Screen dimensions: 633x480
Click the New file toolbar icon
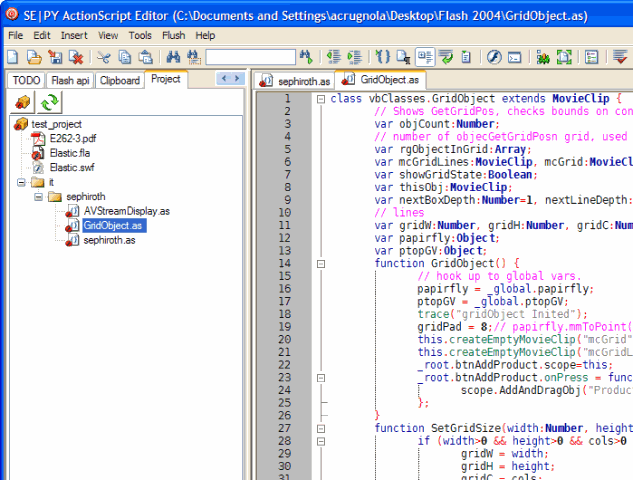pos(13,57)
